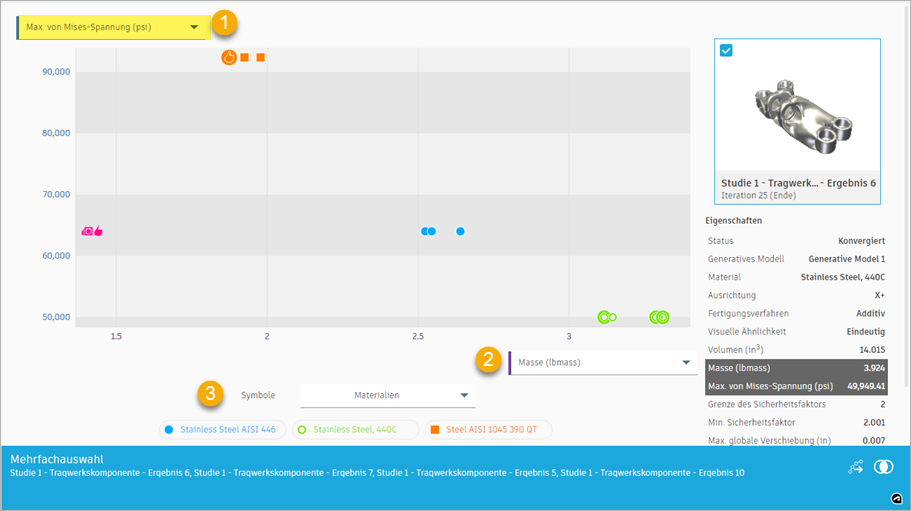Select the Max. globale Verschiebung (in) row
911x511 pixels.
pyautogui.click(x=796, y=441)
